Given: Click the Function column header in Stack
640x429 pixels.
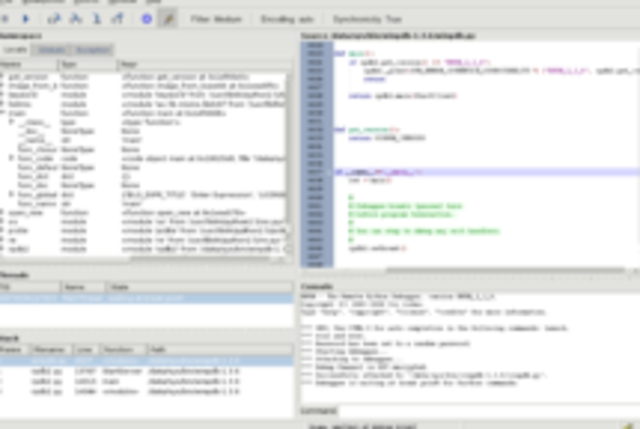Looking at the screenshot, I should pyautogui.click(x=122, y=350).
